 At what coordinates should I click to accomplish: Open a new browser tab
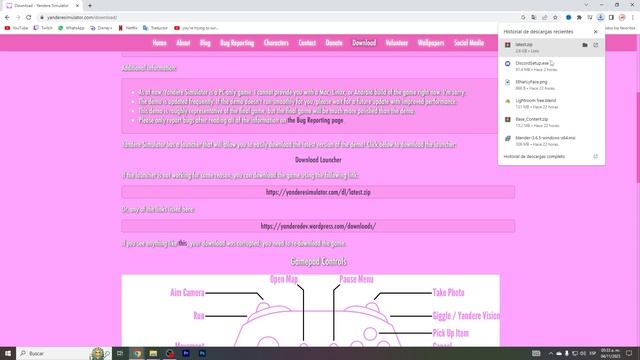(90, 6)
